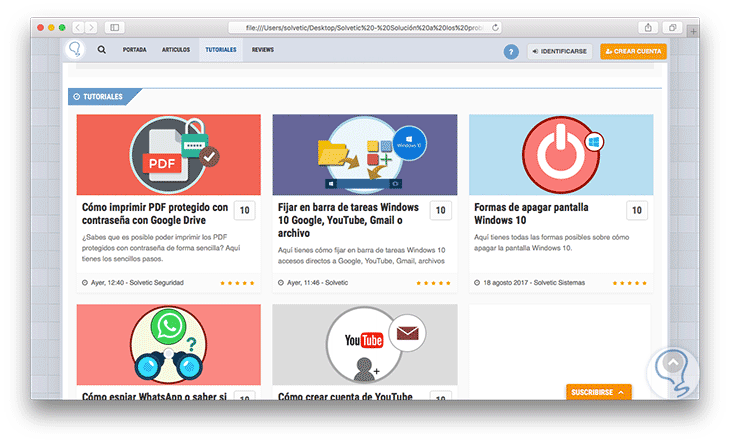Toggle the Safari sidebar button
The width and height of the screenshot is (730, 443).
pyautogui.click(x=115, y=27)
